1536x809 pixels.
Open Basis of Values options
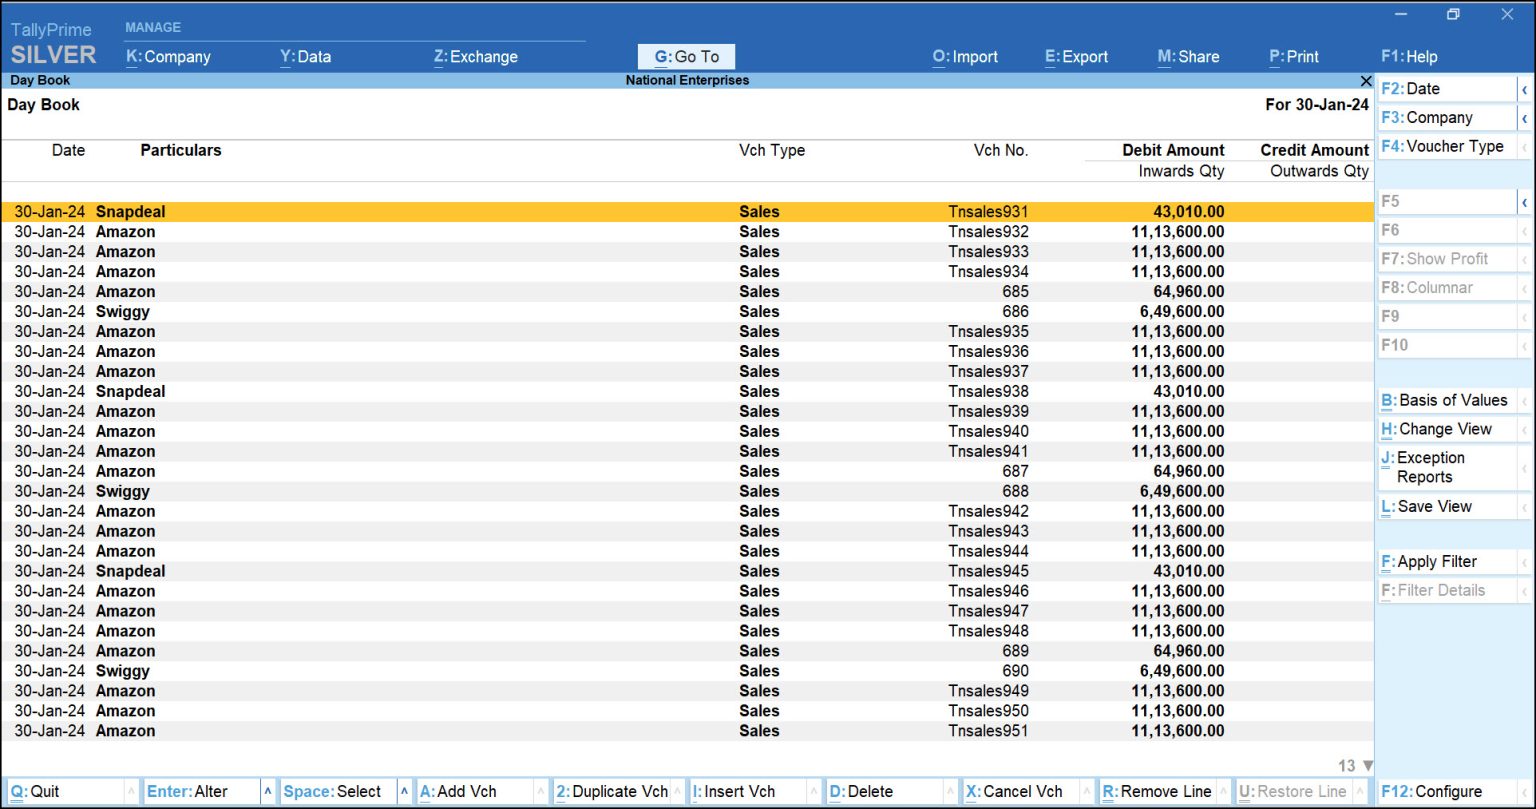(x=1445, y=400)
